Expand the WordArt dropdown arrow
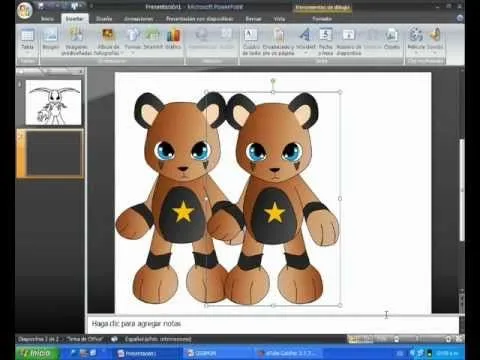The width and height of the screenshot is (480, 360). pos(305,53)
